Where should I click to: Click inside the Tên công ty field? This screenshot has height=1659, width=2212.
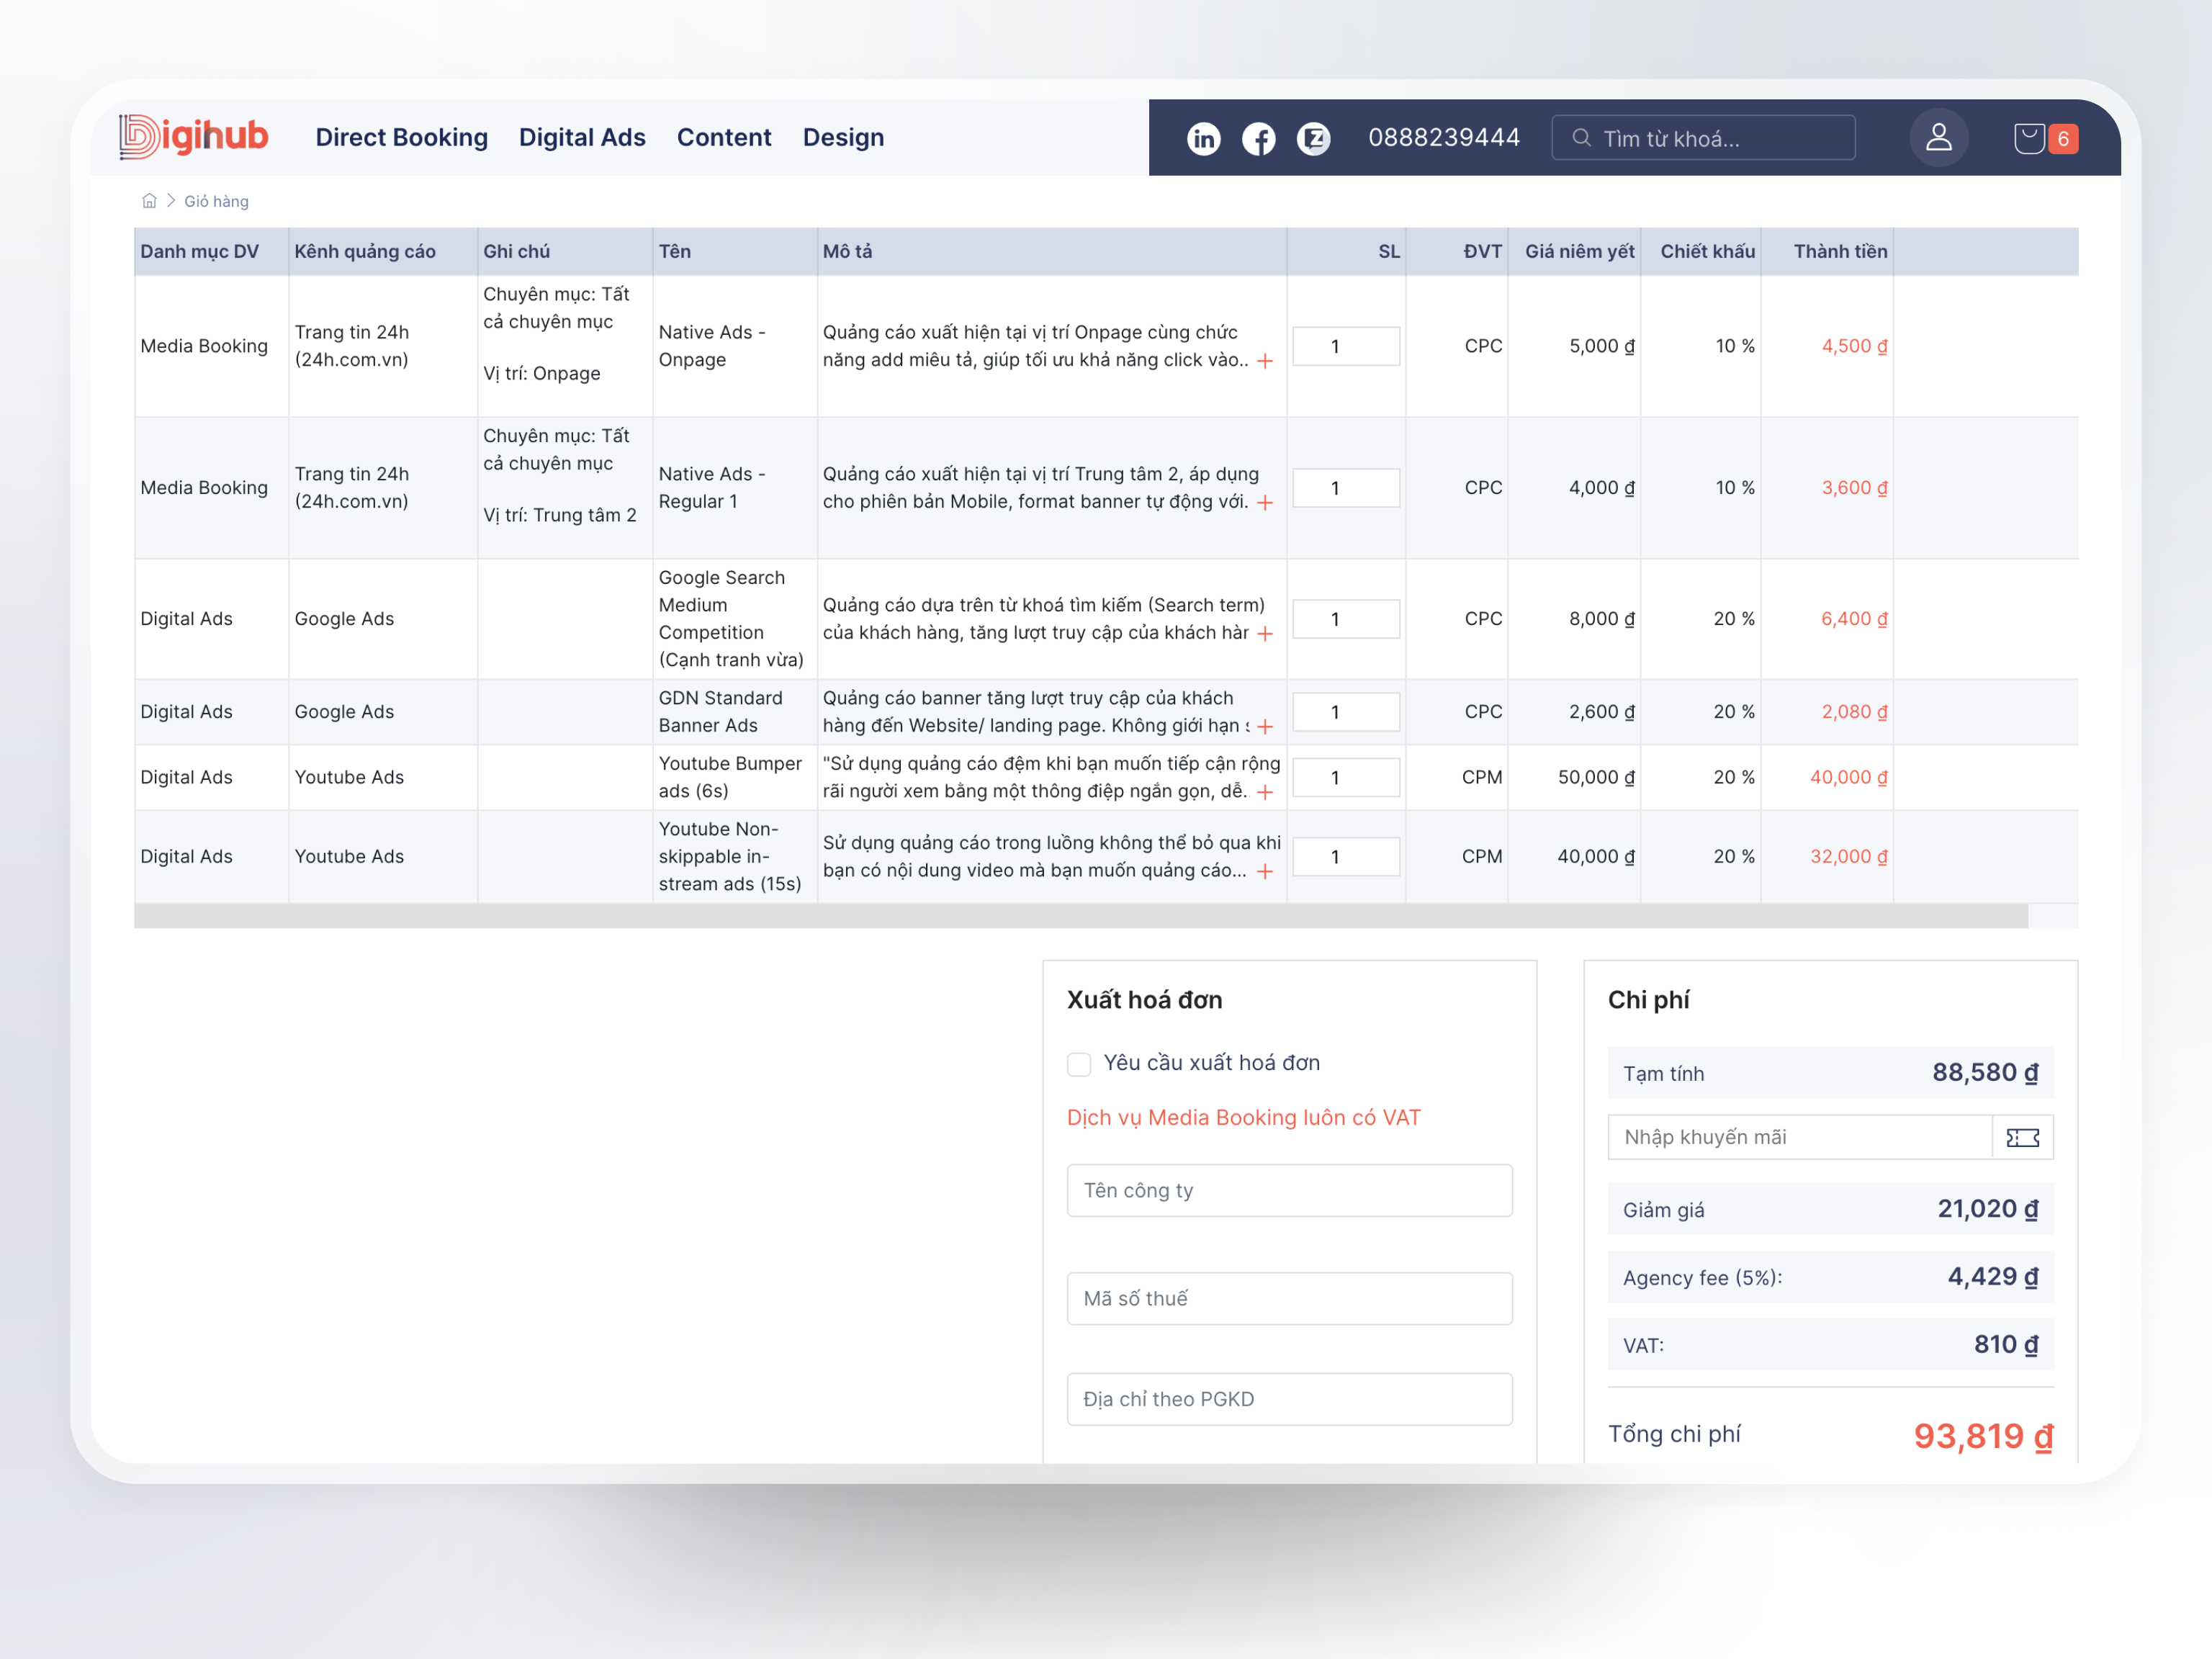tap(1289, 1190)
